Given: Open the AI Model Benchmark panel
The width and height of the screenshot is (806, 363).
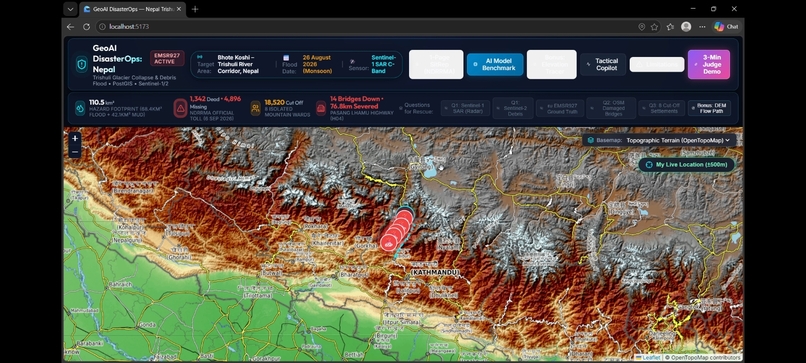Looking at the screenshot, I should [x=495, y=64].
